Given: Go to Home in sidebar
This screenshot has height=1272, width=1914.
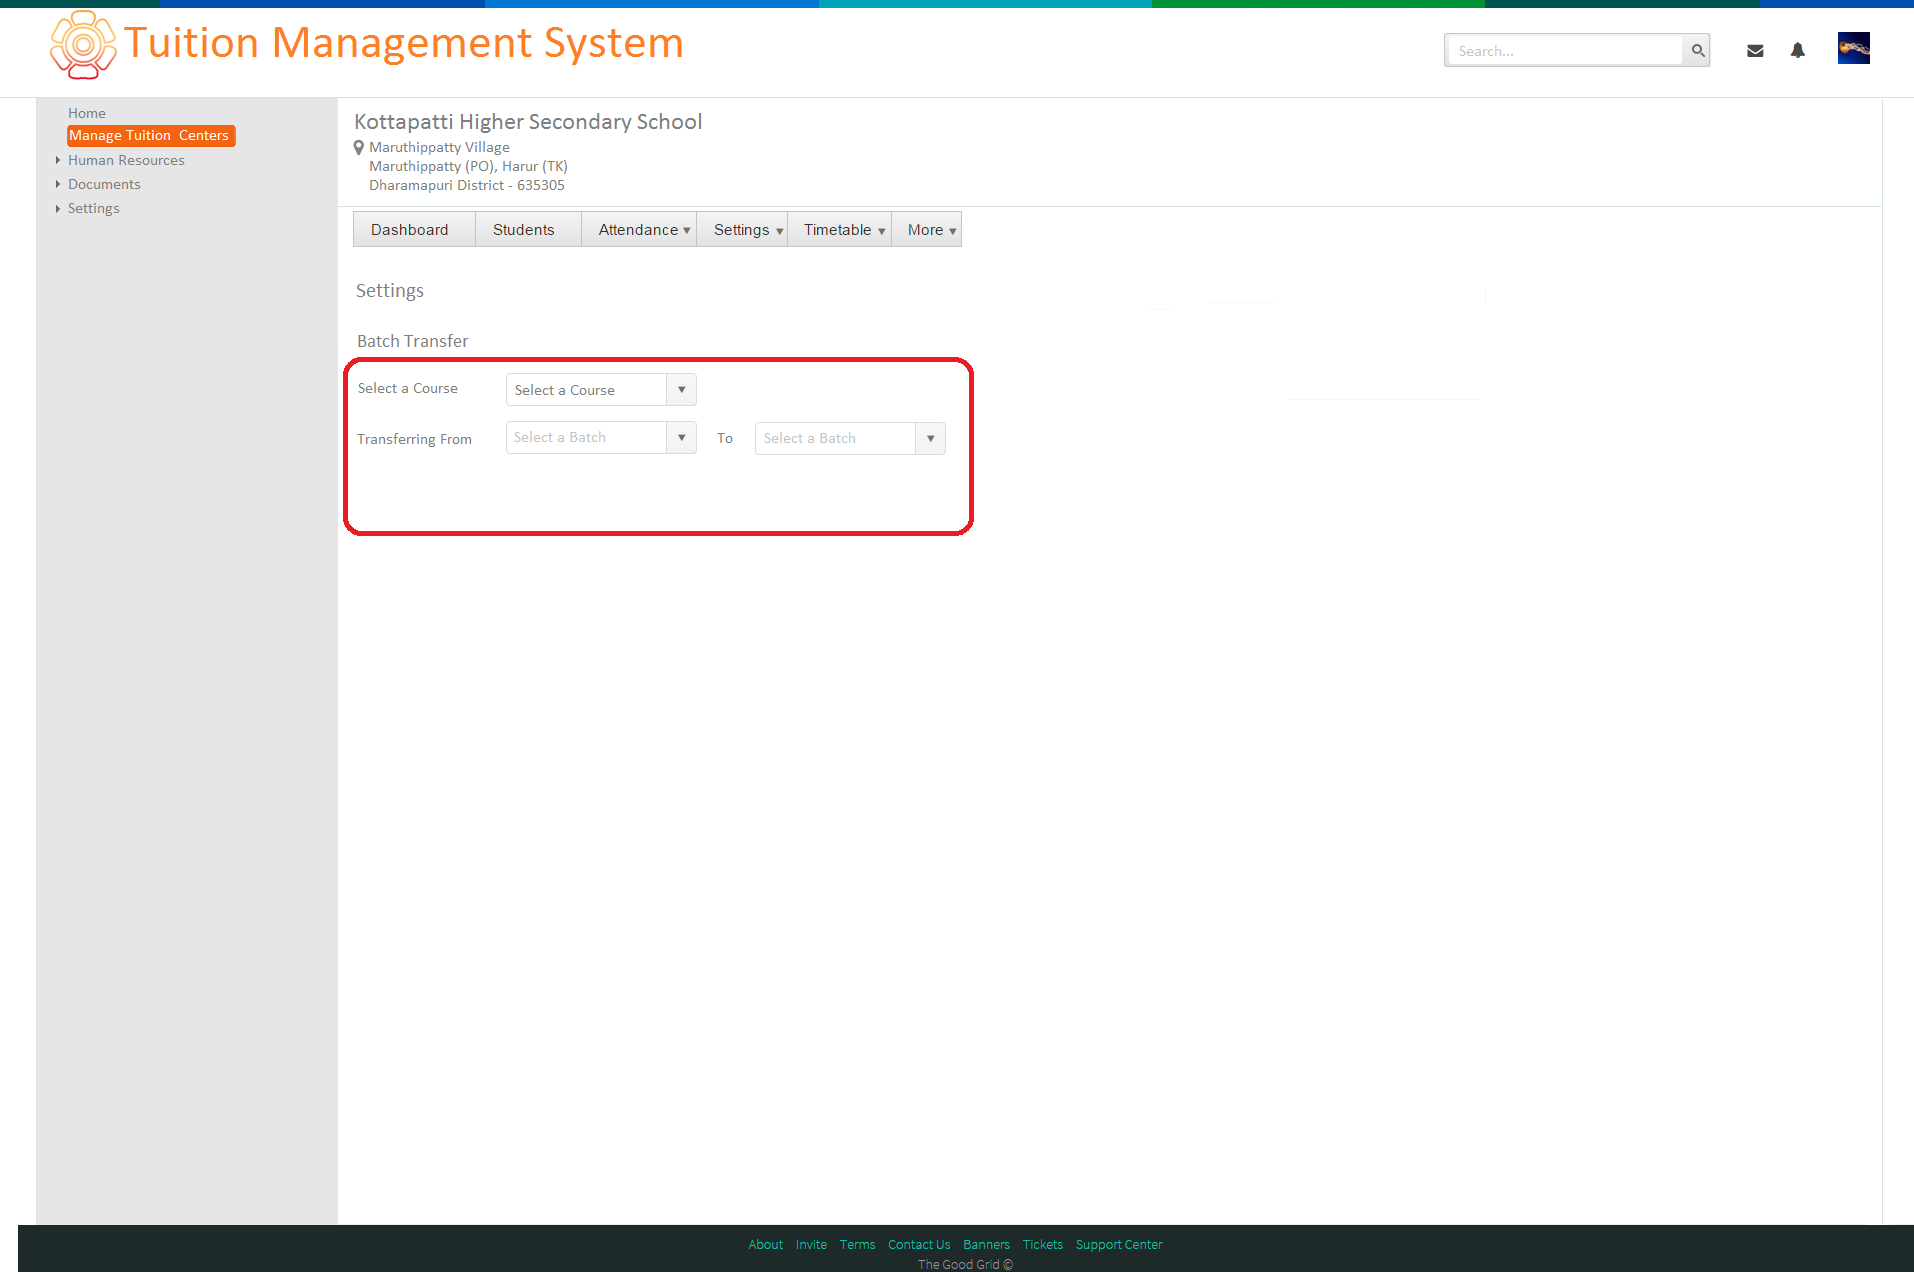Looking at the screenshot, I should tap(87, 113).
